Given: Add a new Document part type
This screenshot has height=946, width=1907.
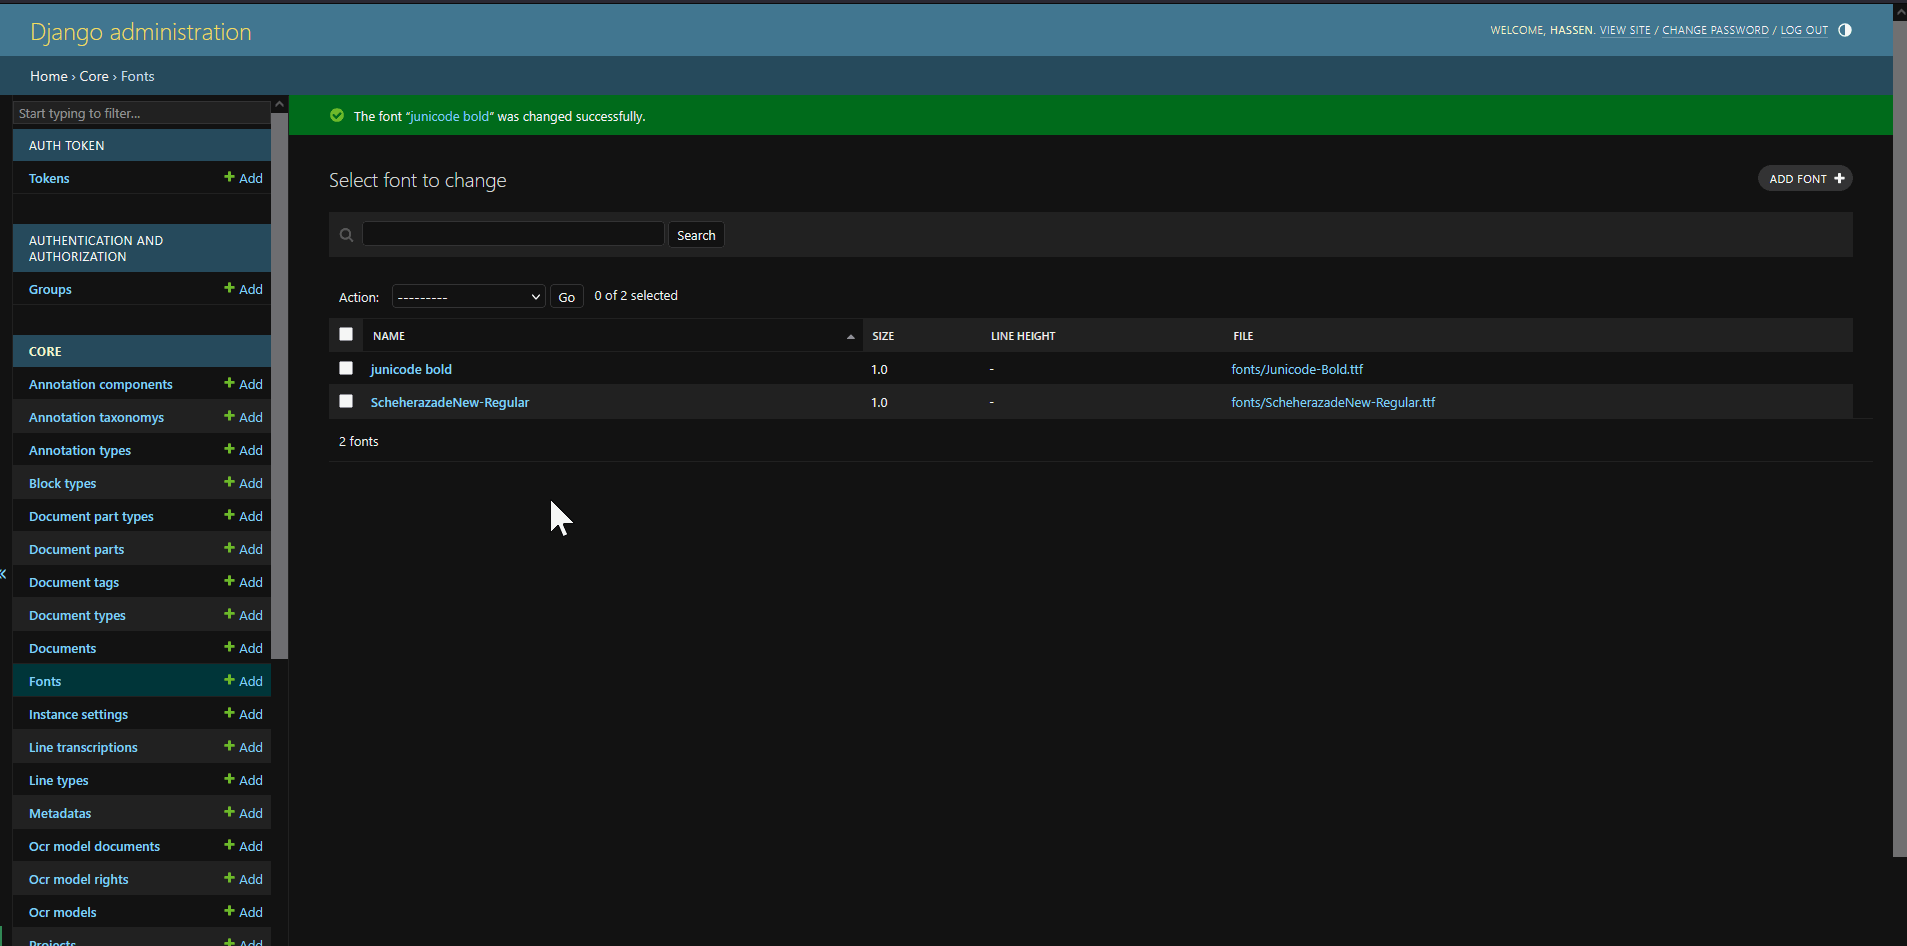Looking at the screenshot, I should point(243,516).
